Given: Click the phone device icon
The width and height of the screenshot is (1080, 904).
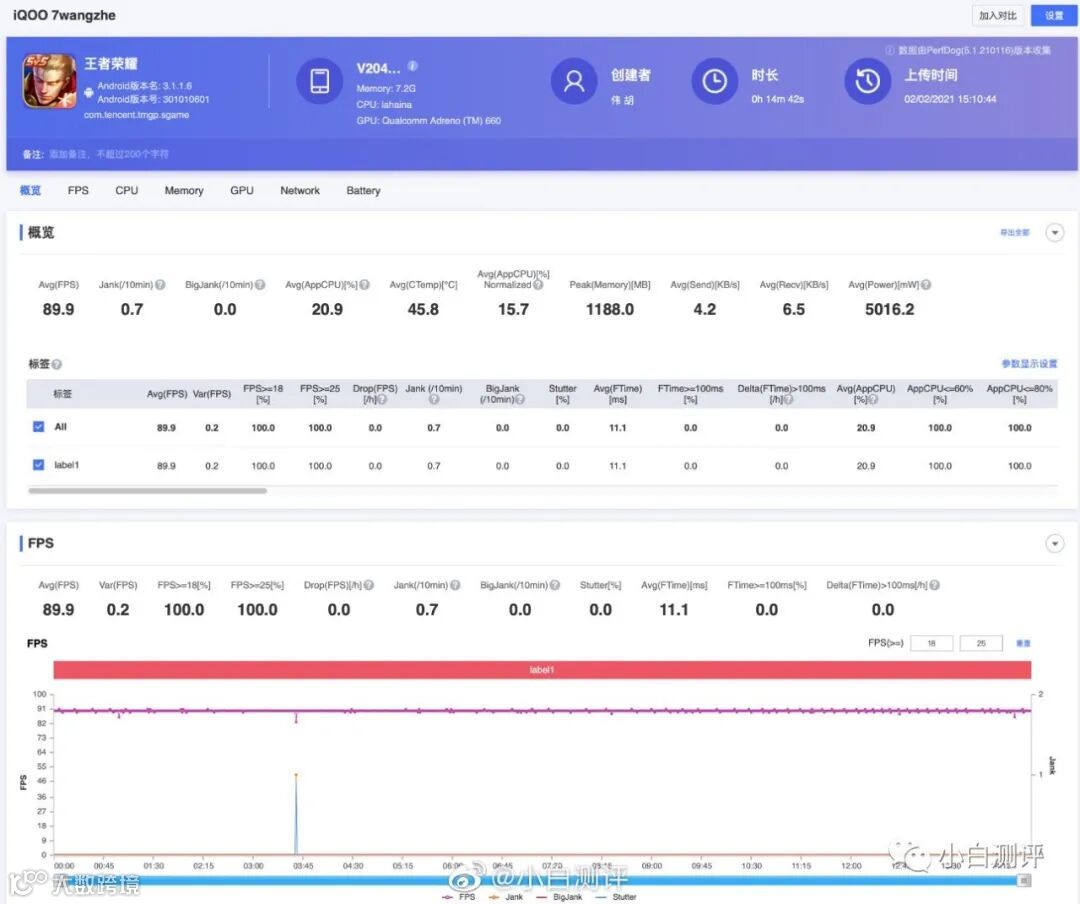Looking at the screenshot, I should pyautogui.click(x=320, y=81).
